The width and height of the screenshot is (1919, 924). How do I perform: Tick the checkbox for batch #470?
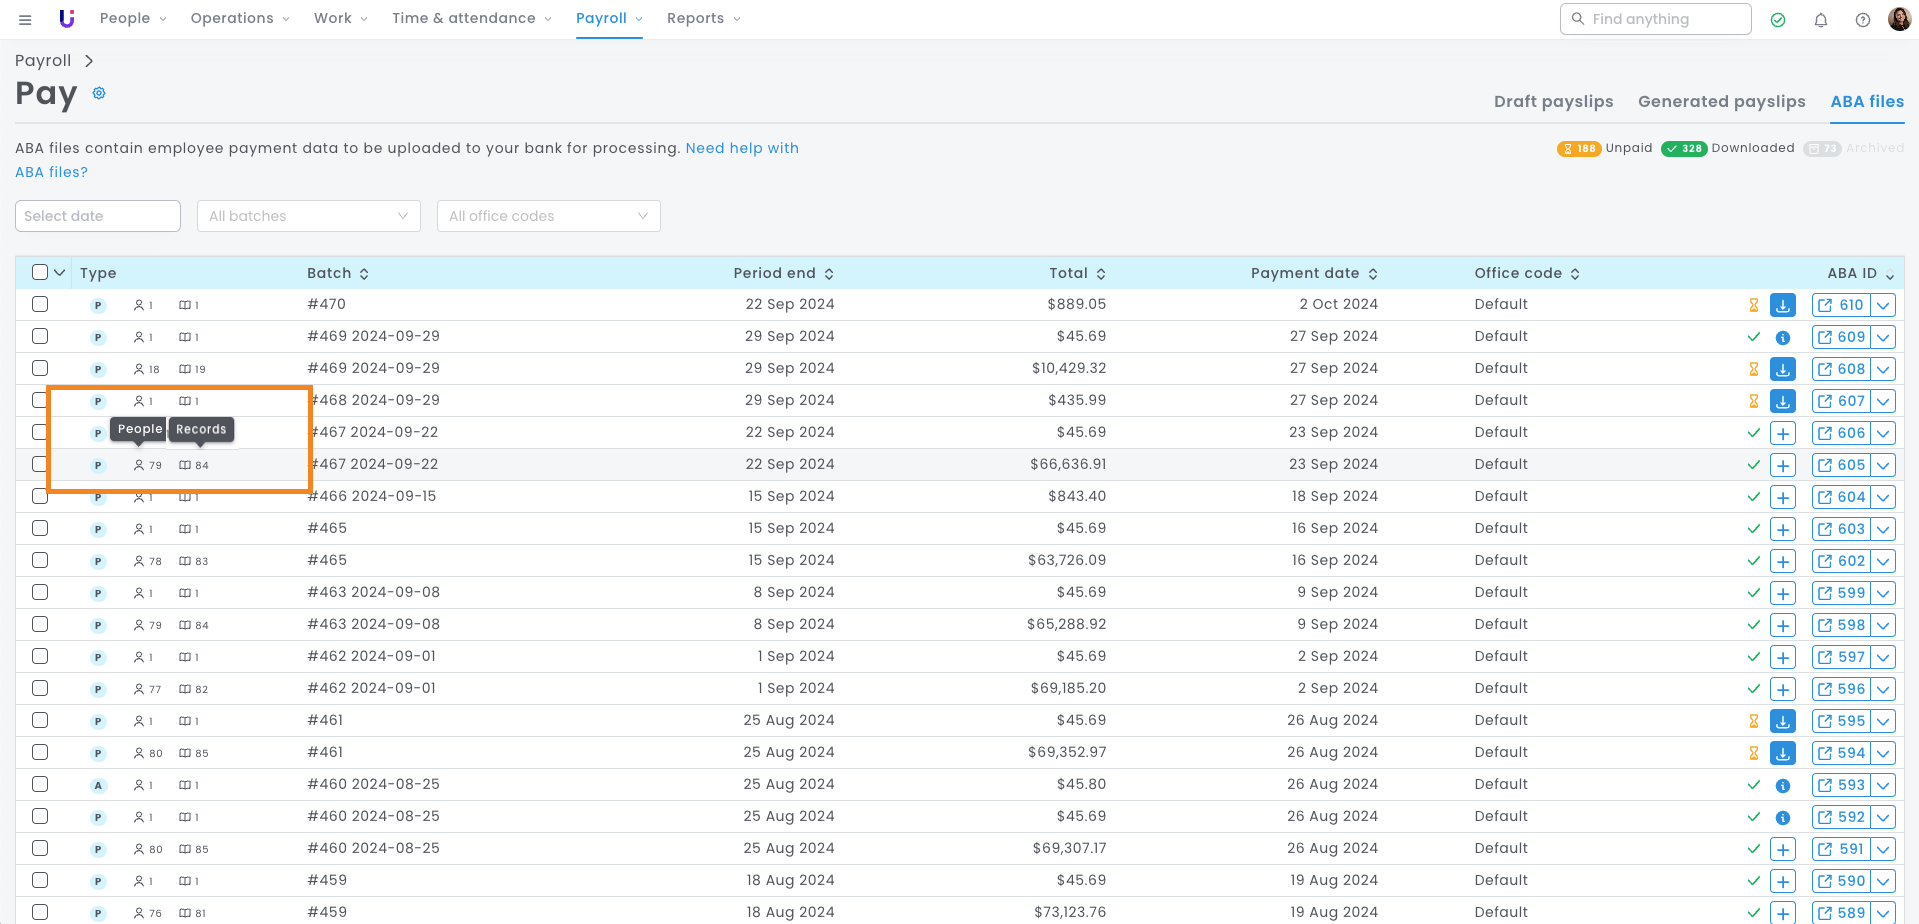40,304
